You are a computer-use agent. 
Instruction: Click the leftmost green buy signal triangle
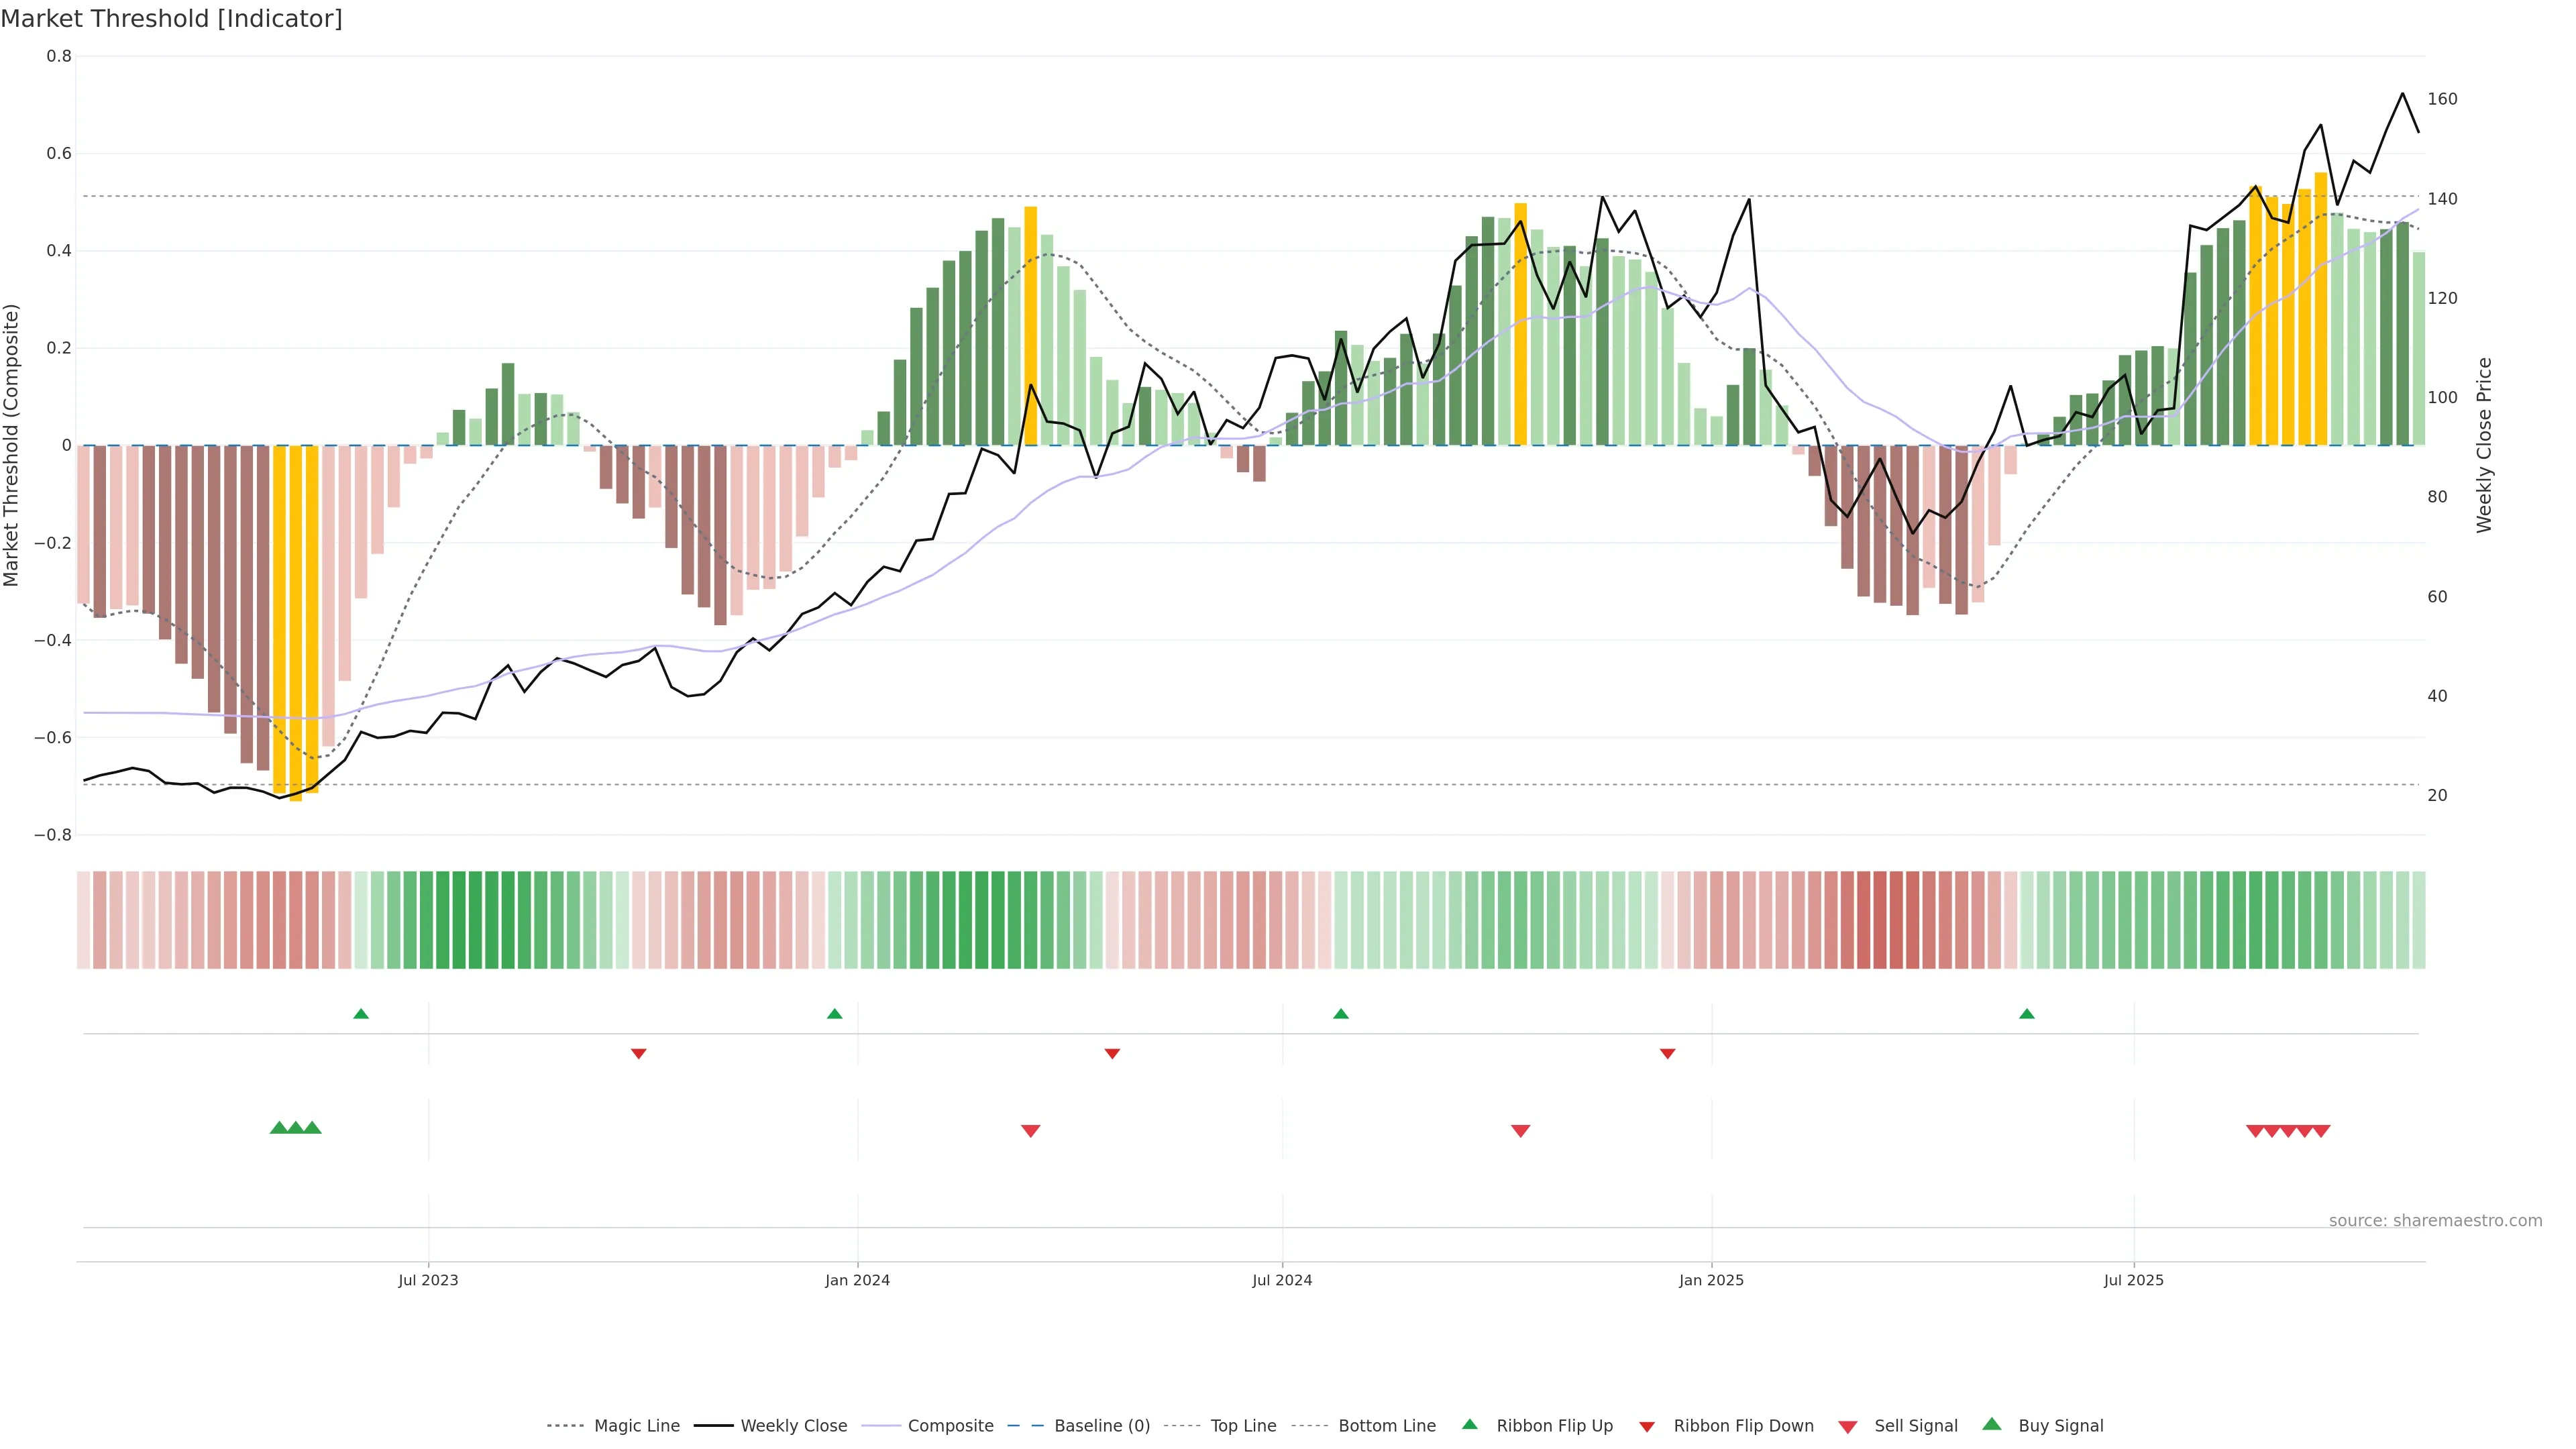279,1128
